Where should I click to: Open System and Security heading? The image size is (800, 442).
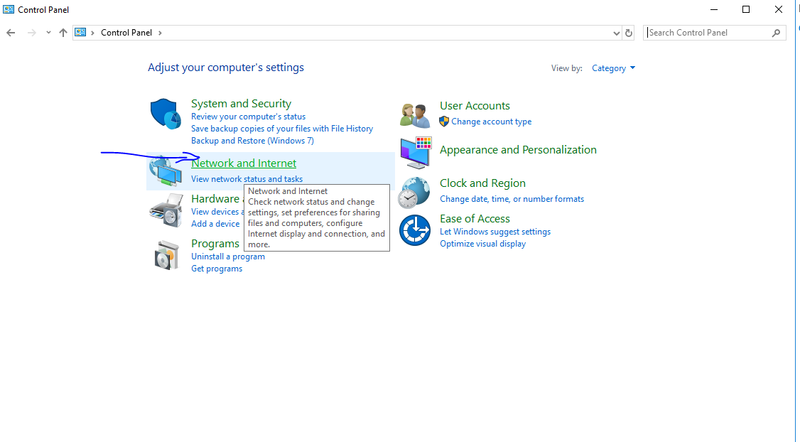pyautogui.click(x=241, y=104)
